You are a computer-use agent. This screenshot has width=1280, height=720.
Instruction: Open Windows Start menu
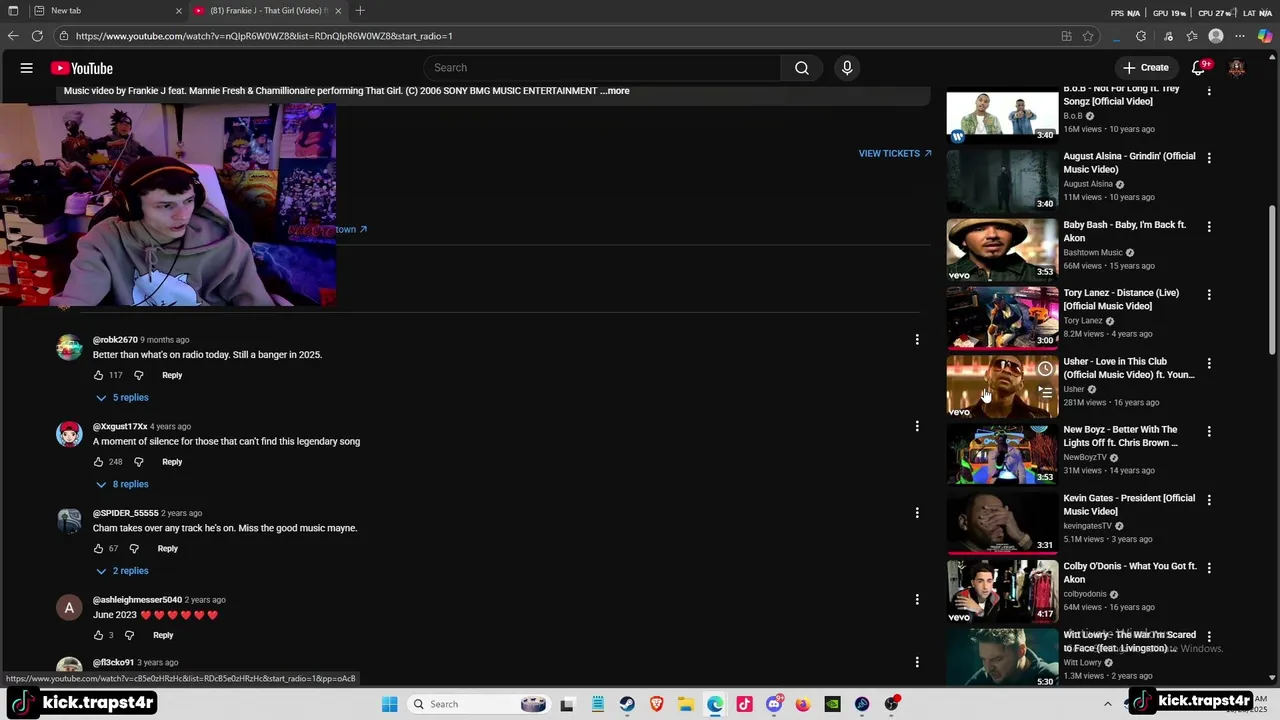pos(390,704)
